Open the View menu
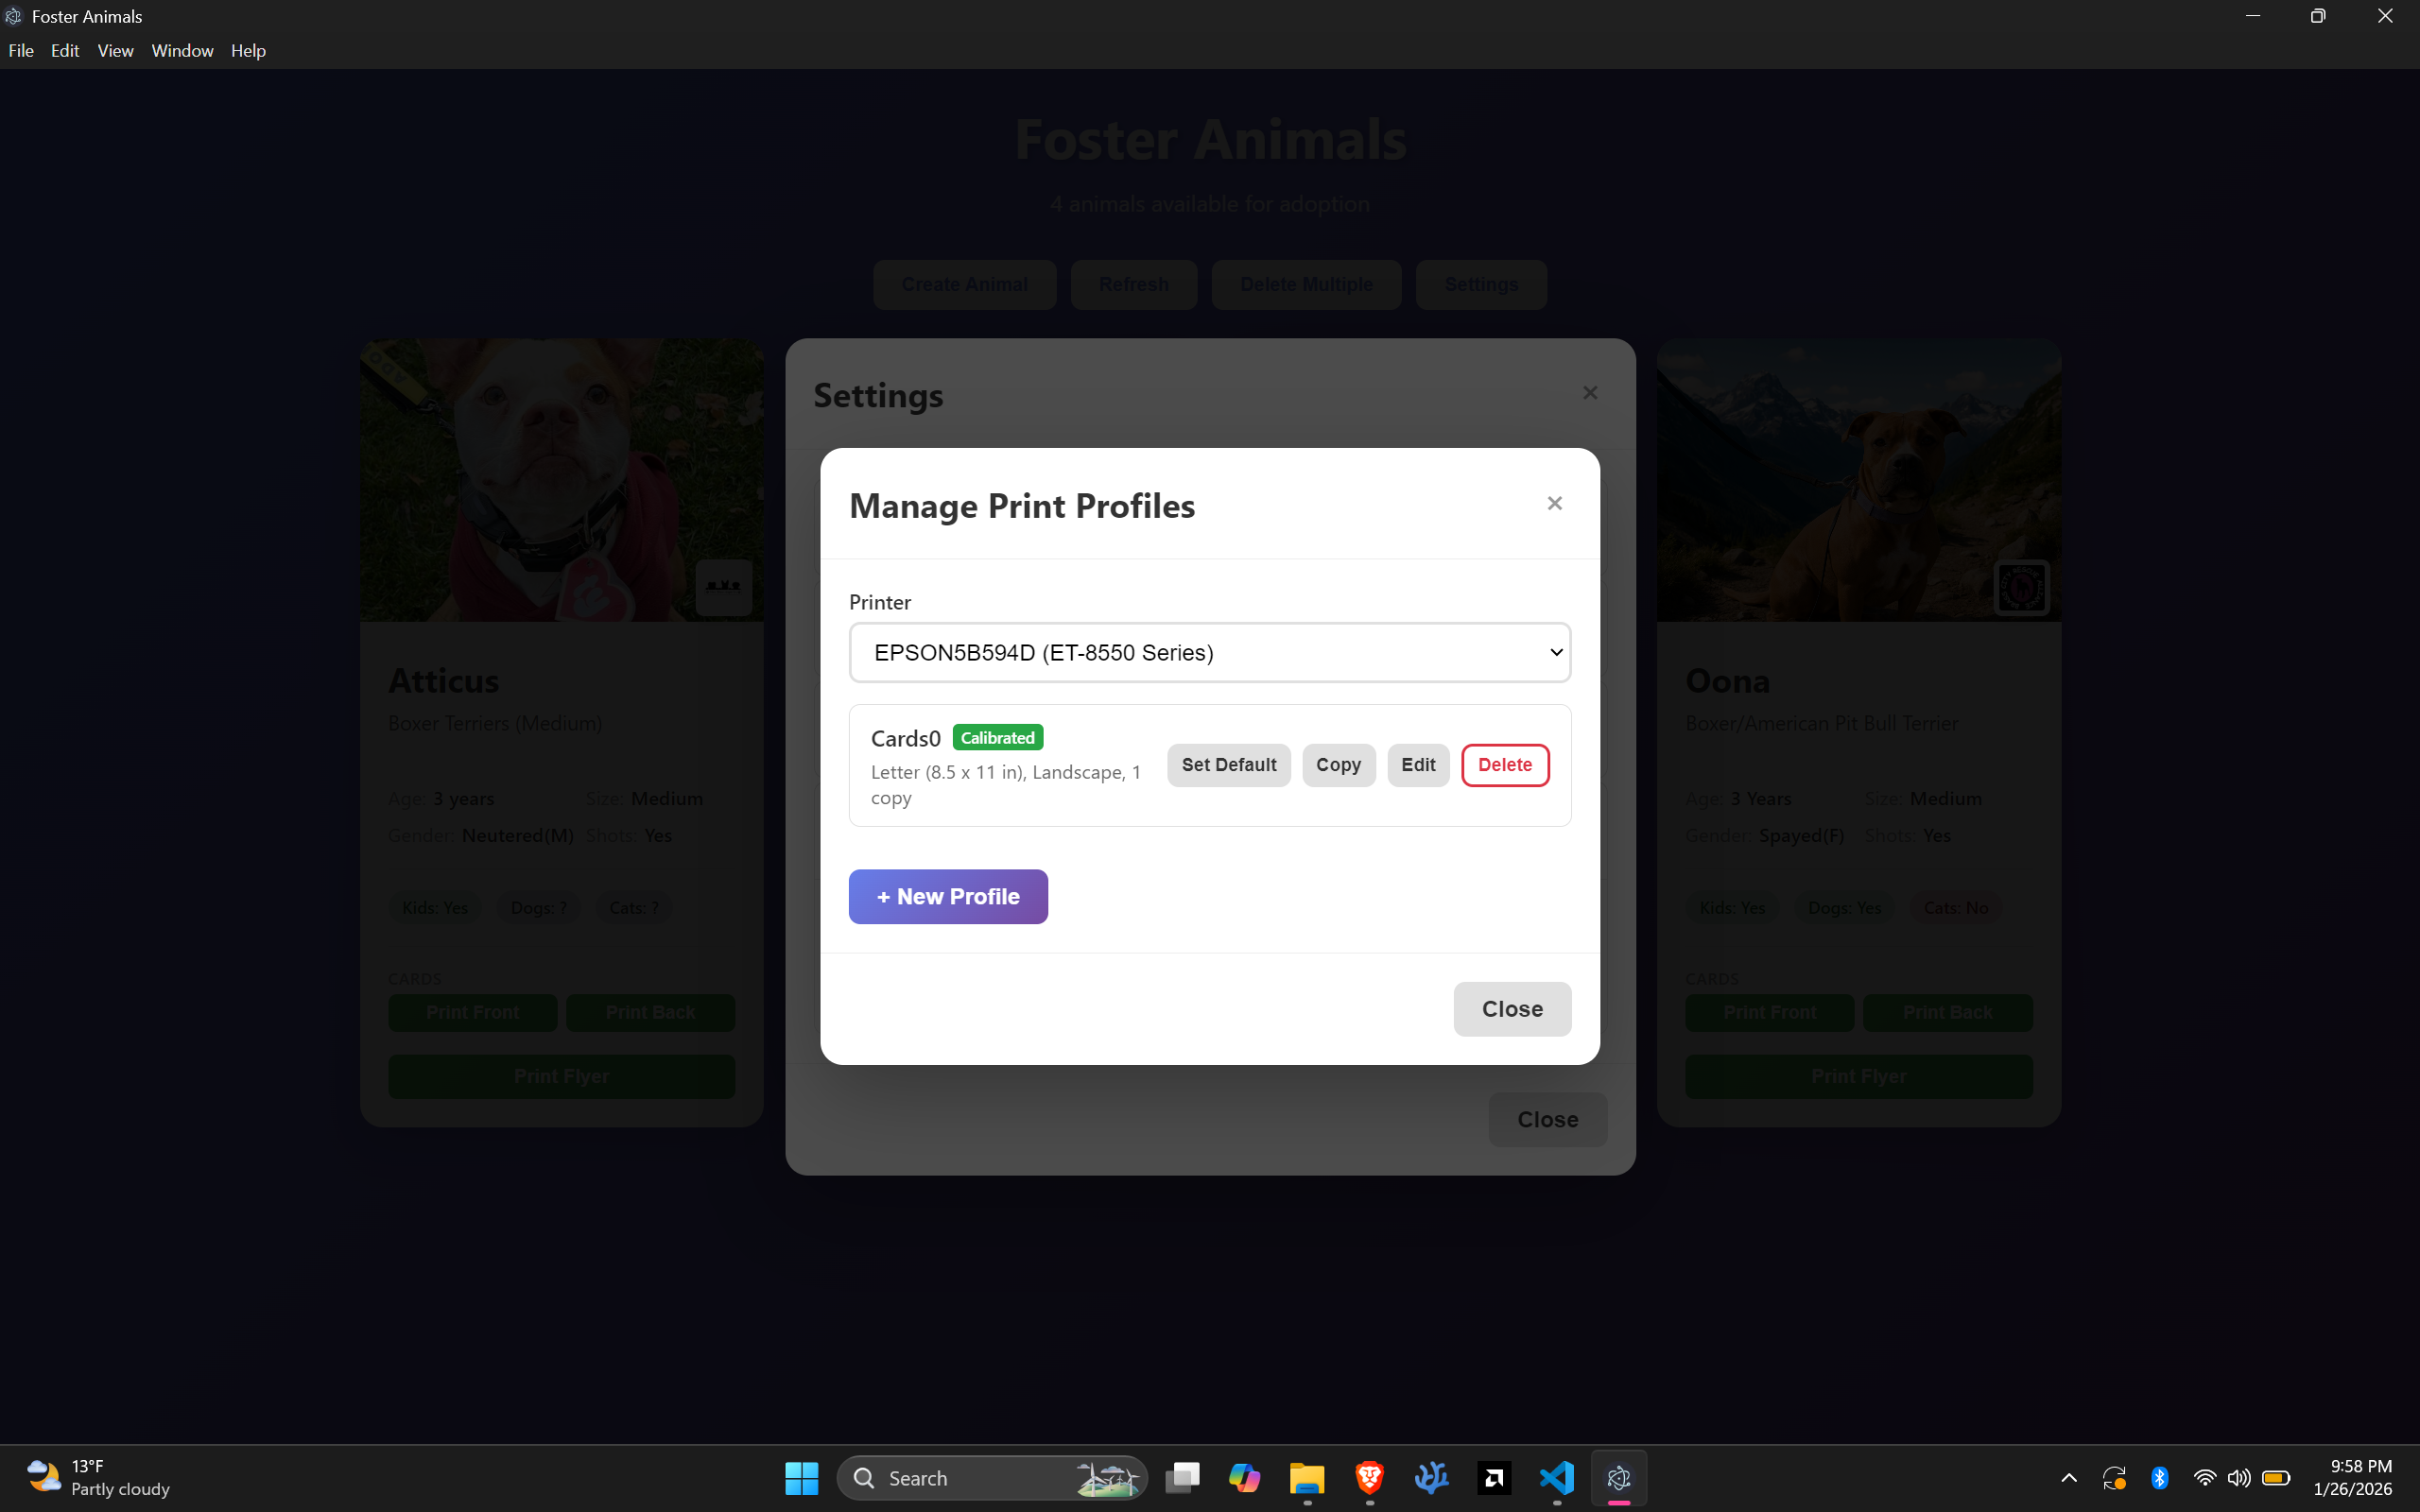This screenshot has height=1512, width=2420. click(x=115, y=51)
